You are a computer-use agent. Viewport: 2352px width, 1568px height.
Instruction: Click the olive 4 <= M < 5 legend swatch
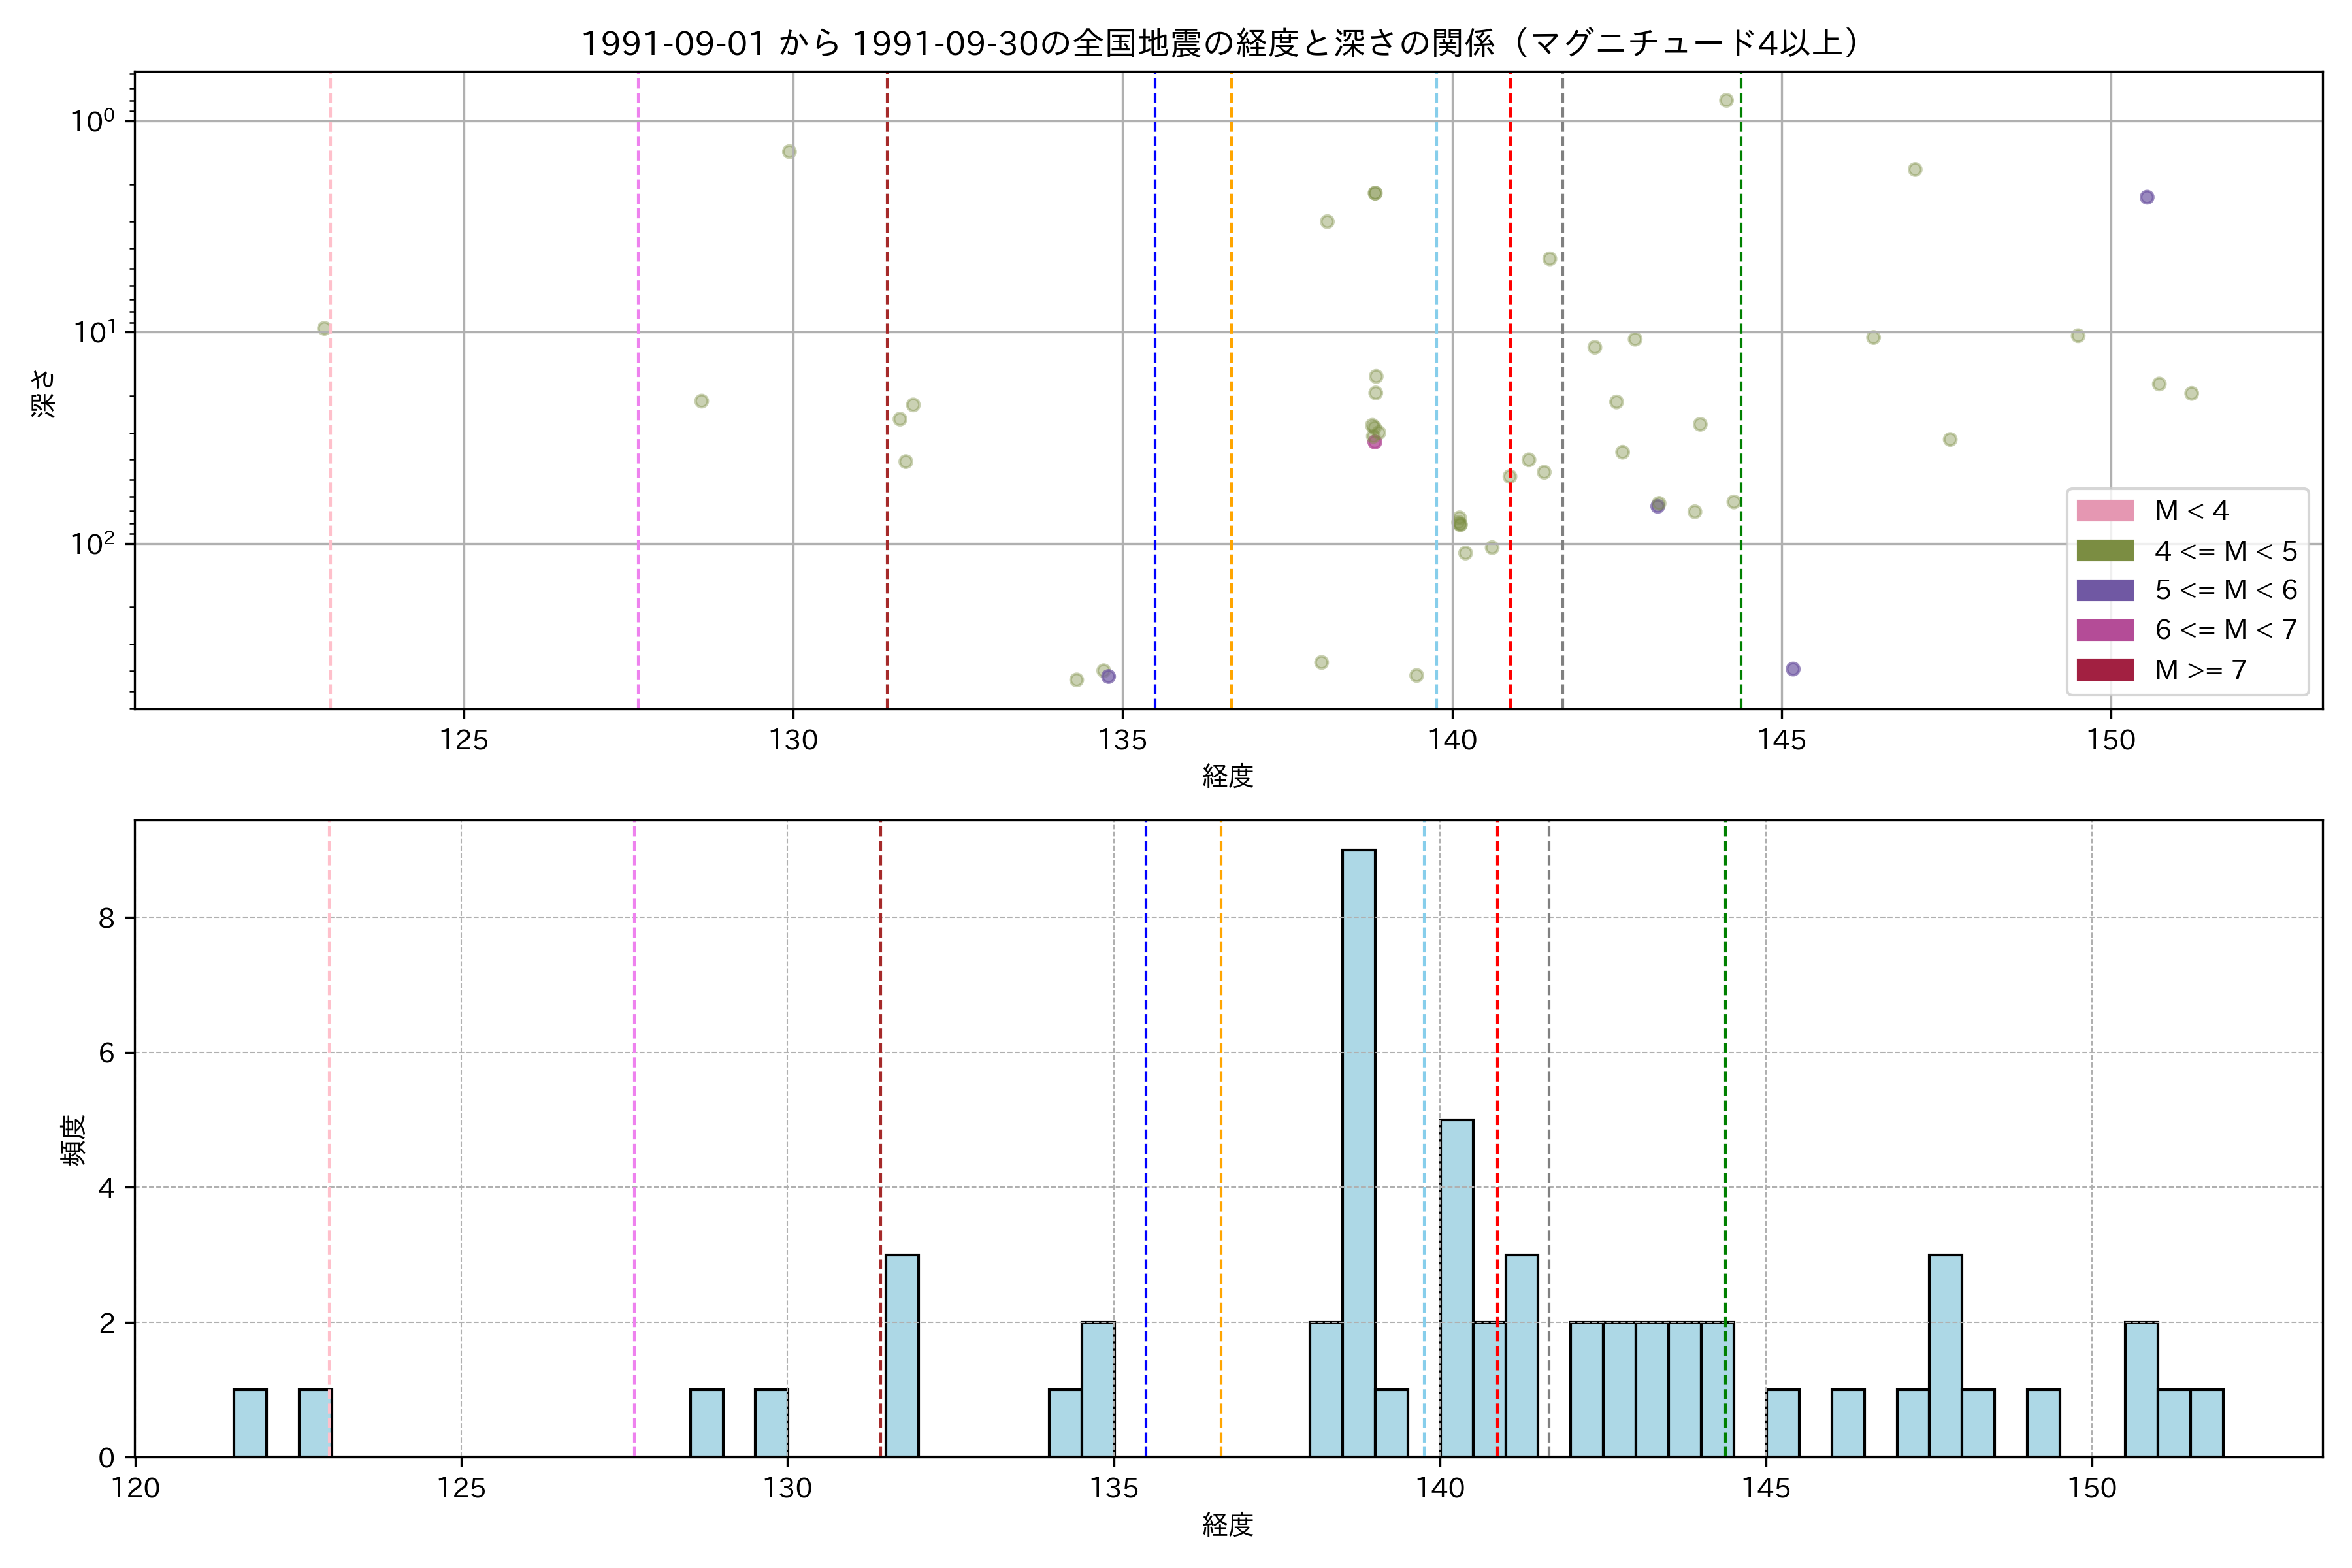pos(2104,551)
